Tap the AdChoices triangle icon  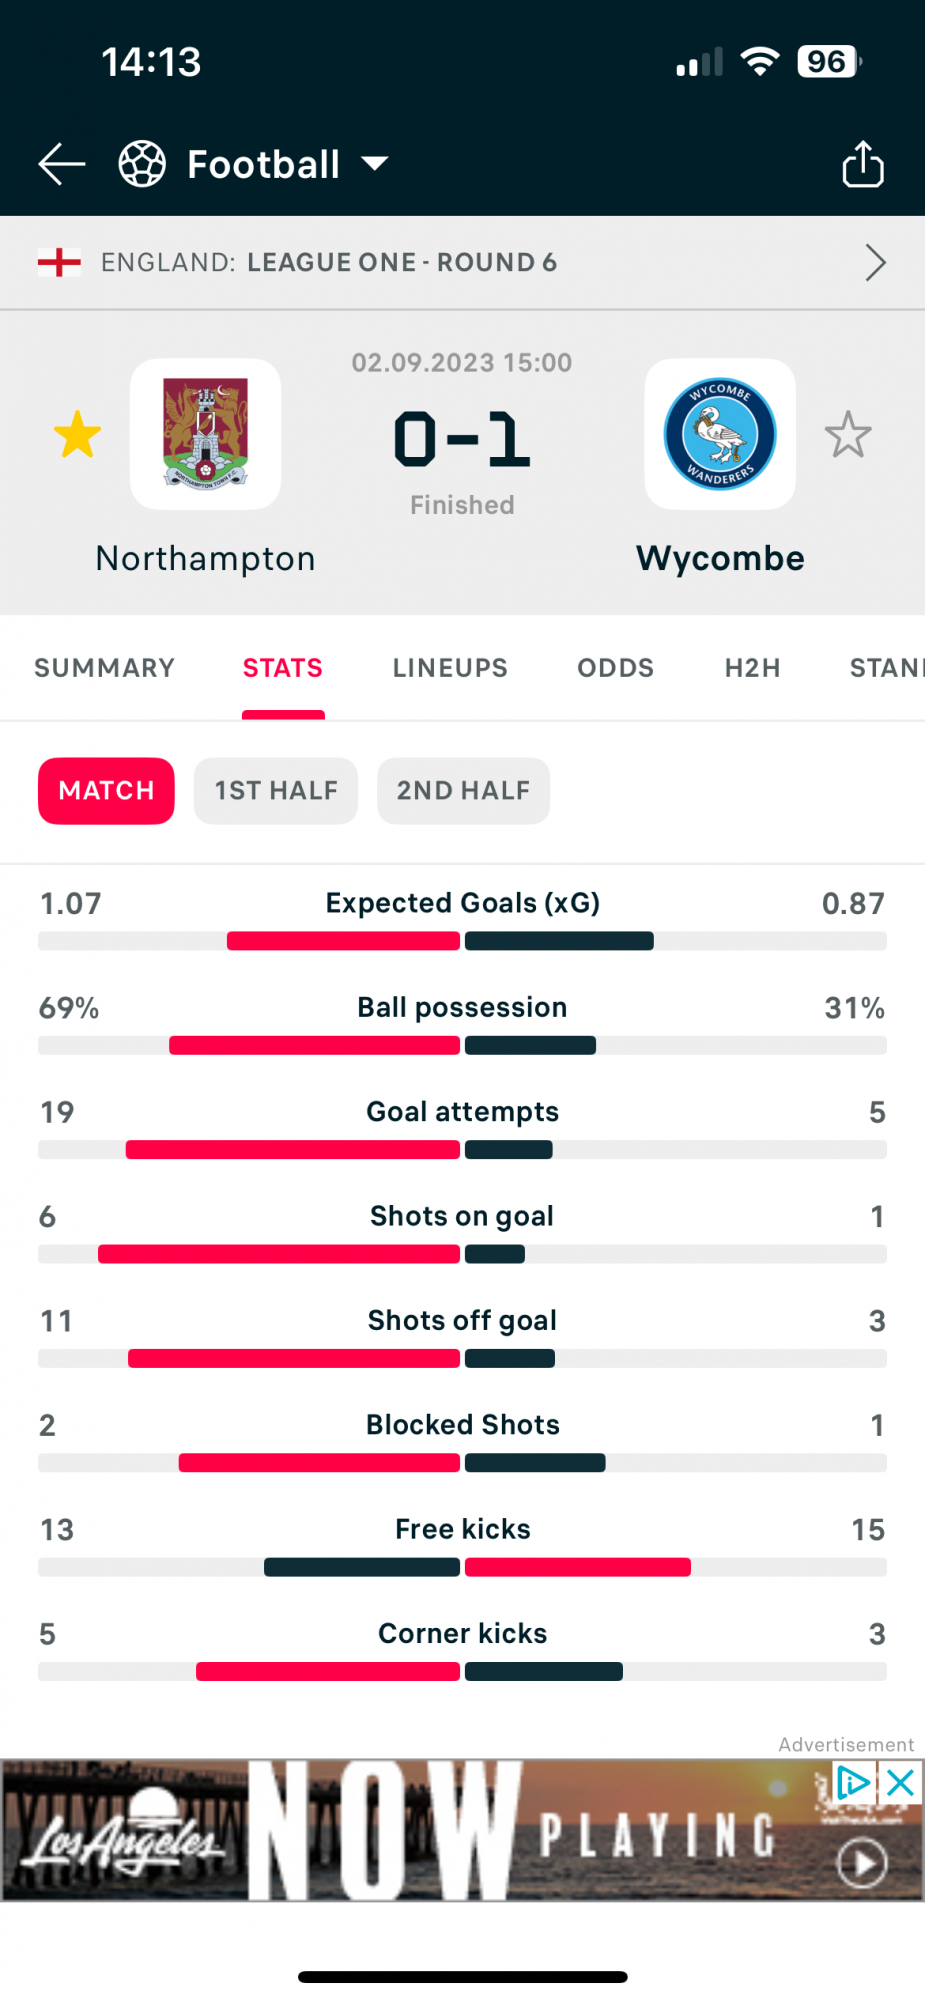click(853, 1782)
